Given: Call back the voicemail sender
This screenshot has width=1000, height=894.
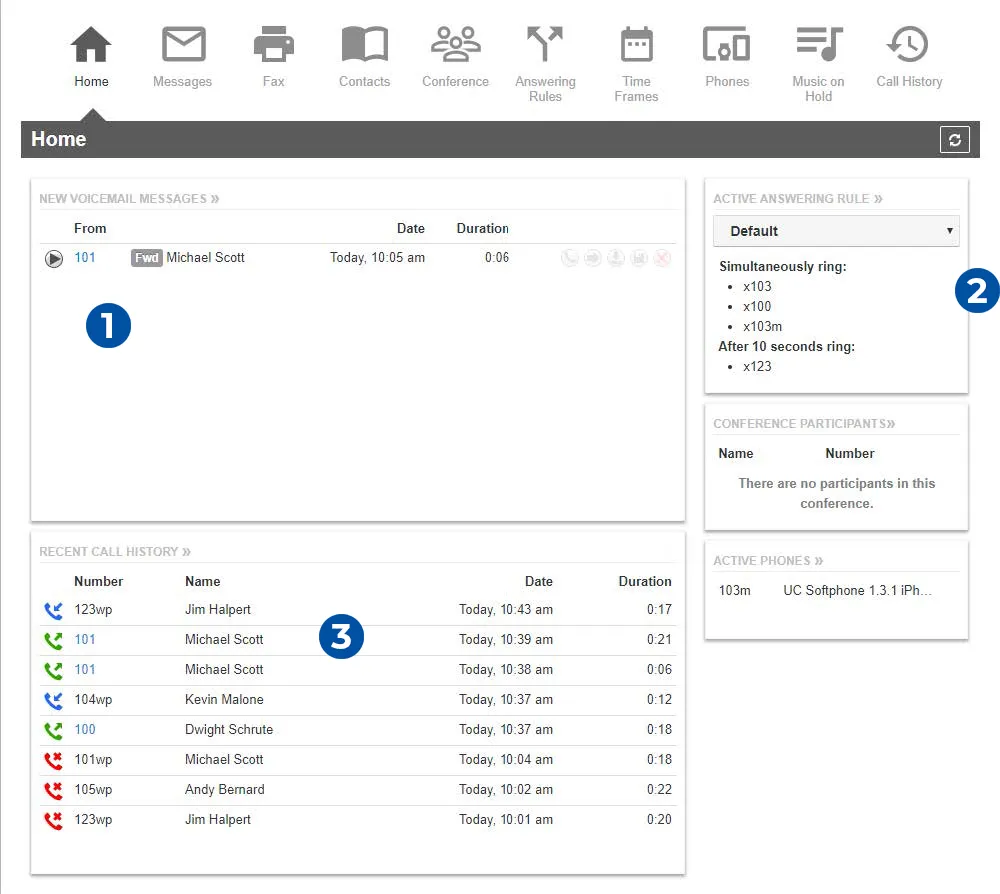Looking at the screenshot, I should [570, 258].
